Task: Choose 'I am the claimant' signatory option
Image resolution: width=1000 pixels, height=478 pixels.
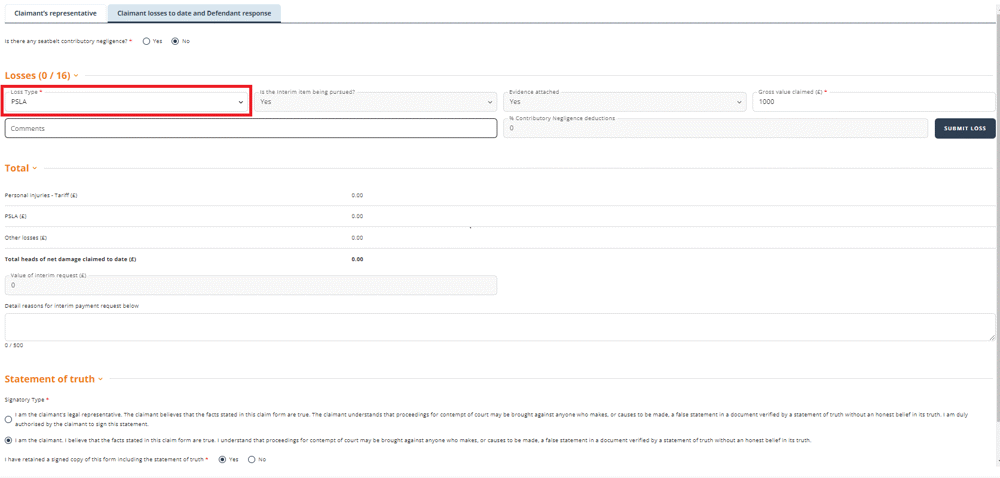Action: tap(8, 440)
